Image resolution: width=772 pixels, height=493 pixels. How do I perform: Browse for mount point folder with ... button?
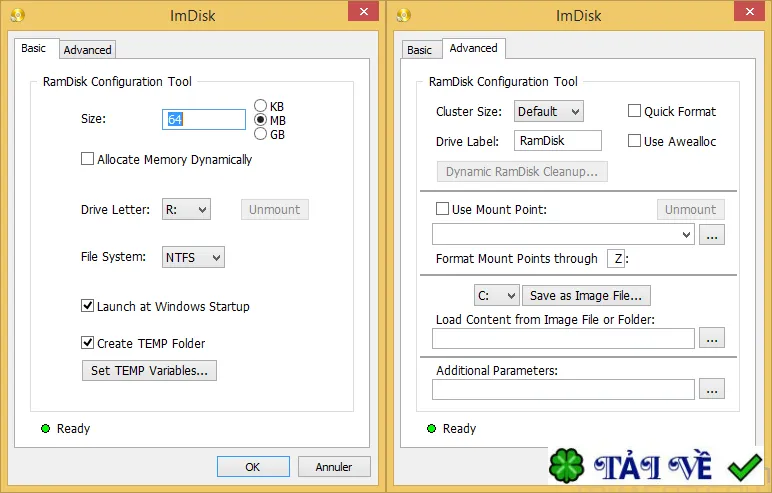[712, 234]
